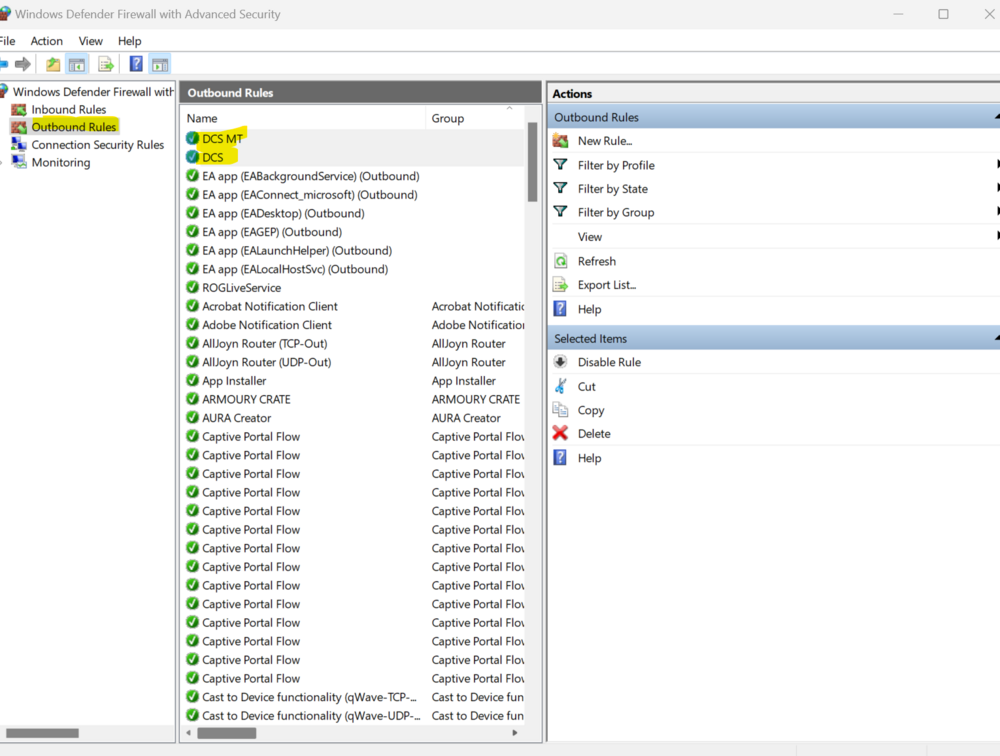The height and width of the screenshot is (756, 1000).
Task: Click the New Rule action icon
Action: click(x=561, y=141)
